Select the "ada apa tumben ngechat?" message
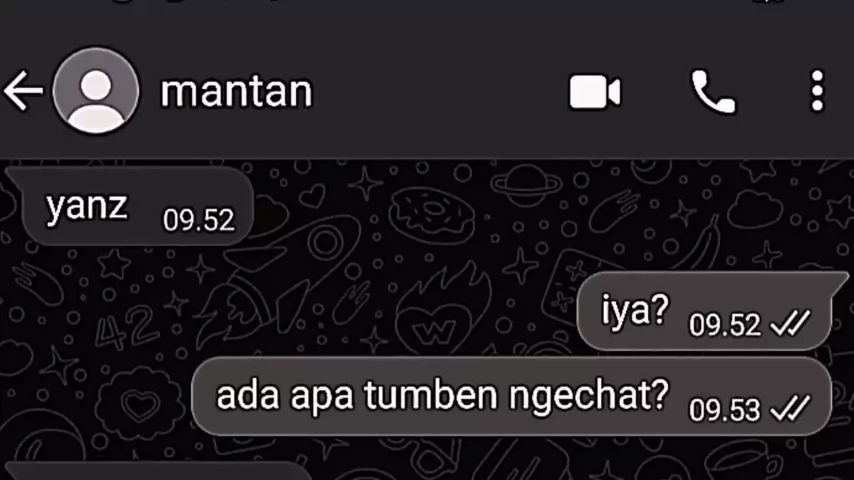Image resolution: width=854 pixels, height=480 pixels. (511, 396)
